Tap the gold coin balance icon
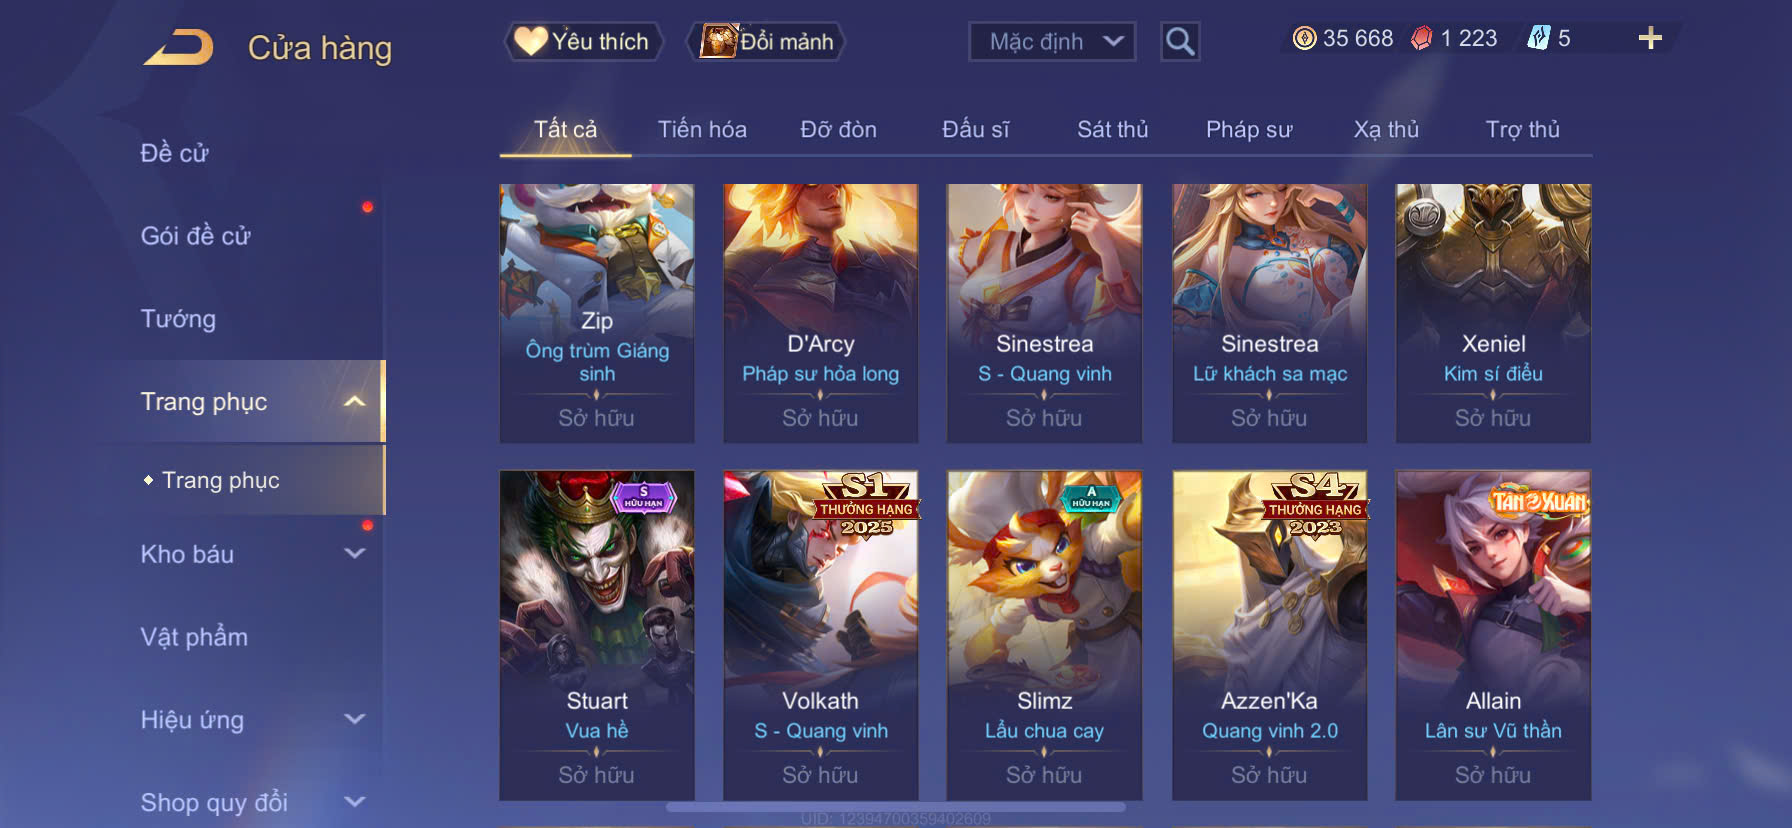1792x828 pixels. tap(1304, 38)
